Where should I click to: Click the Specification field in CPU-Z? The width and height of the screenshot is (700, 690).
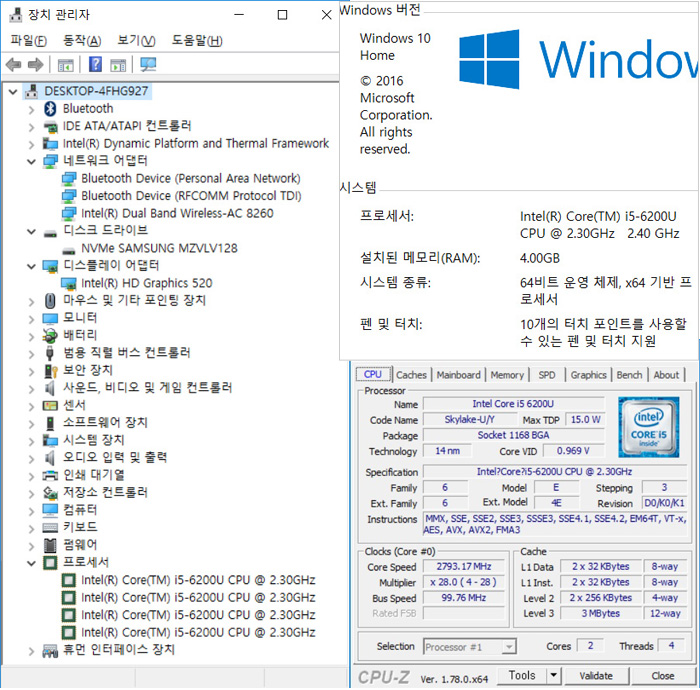click(x=554, y=471)
